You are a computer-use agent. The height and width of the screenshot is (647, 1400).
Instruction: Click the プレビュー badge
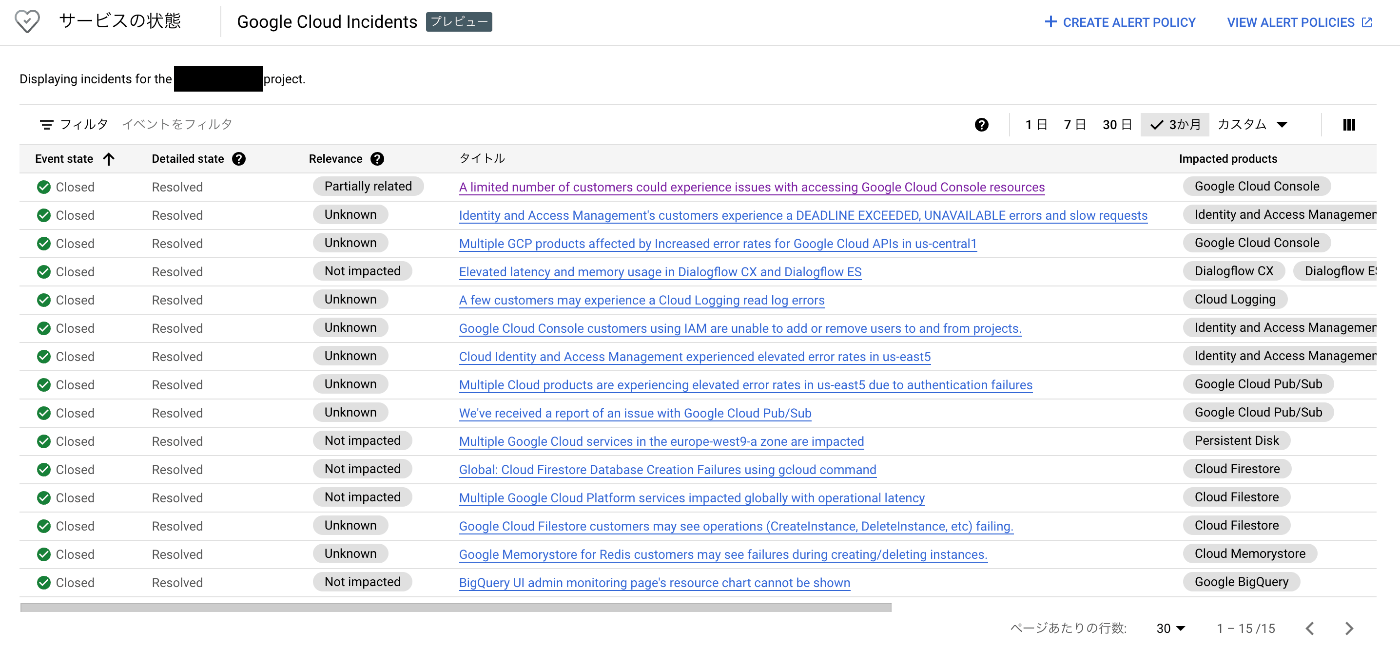pyautogui.click(x=459, y=22)
